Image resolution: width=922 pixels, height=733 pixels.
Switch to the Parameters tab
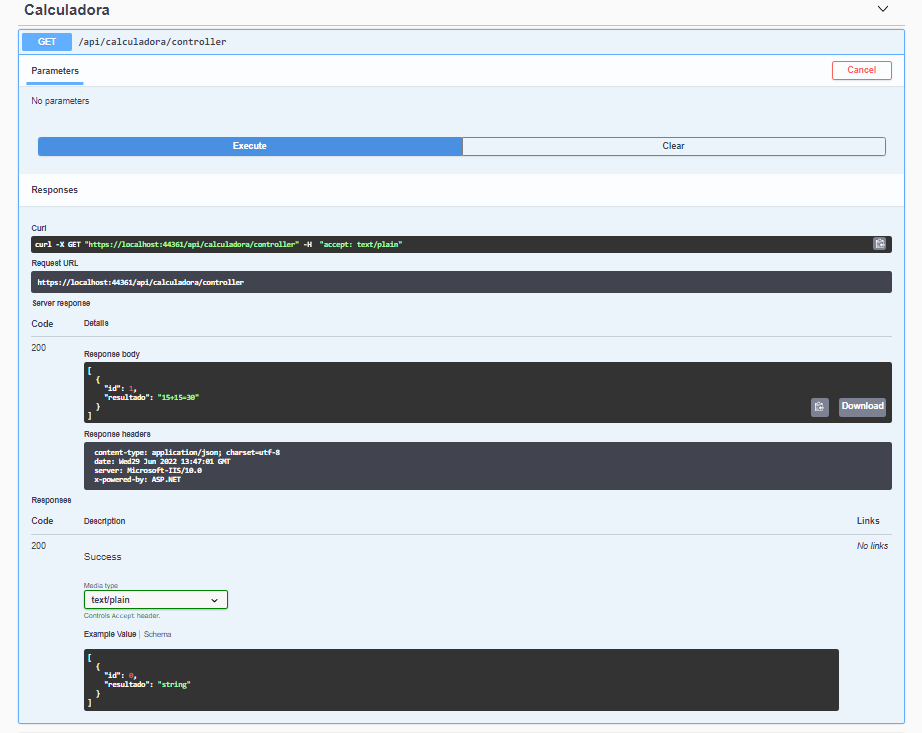[x=54, y=71]
